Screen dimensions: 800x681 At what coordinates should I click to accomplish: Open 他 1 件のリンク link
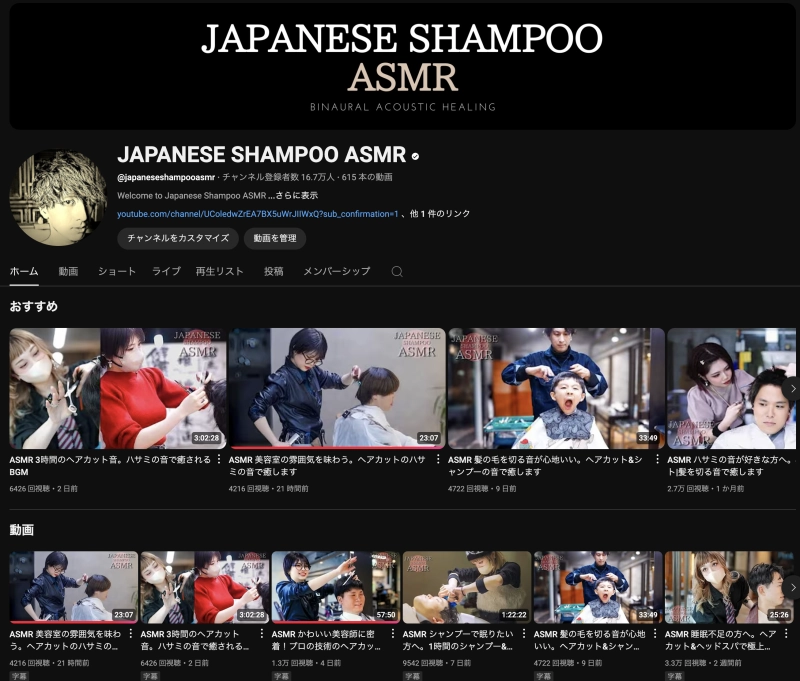[x=440, y=214]
